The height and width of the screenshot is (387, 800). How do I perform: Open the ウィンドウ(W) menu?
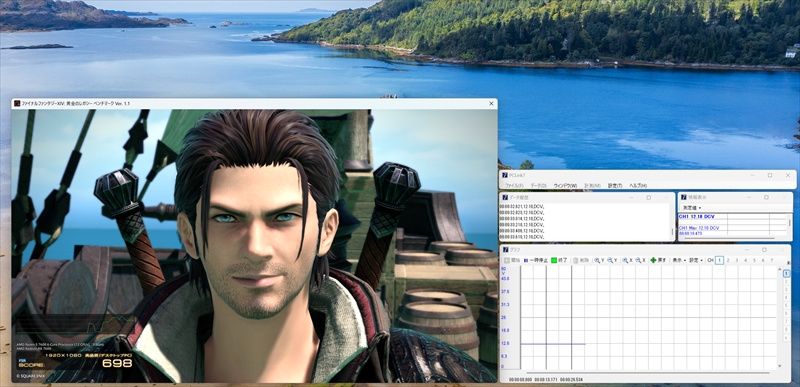pos(565,186)
